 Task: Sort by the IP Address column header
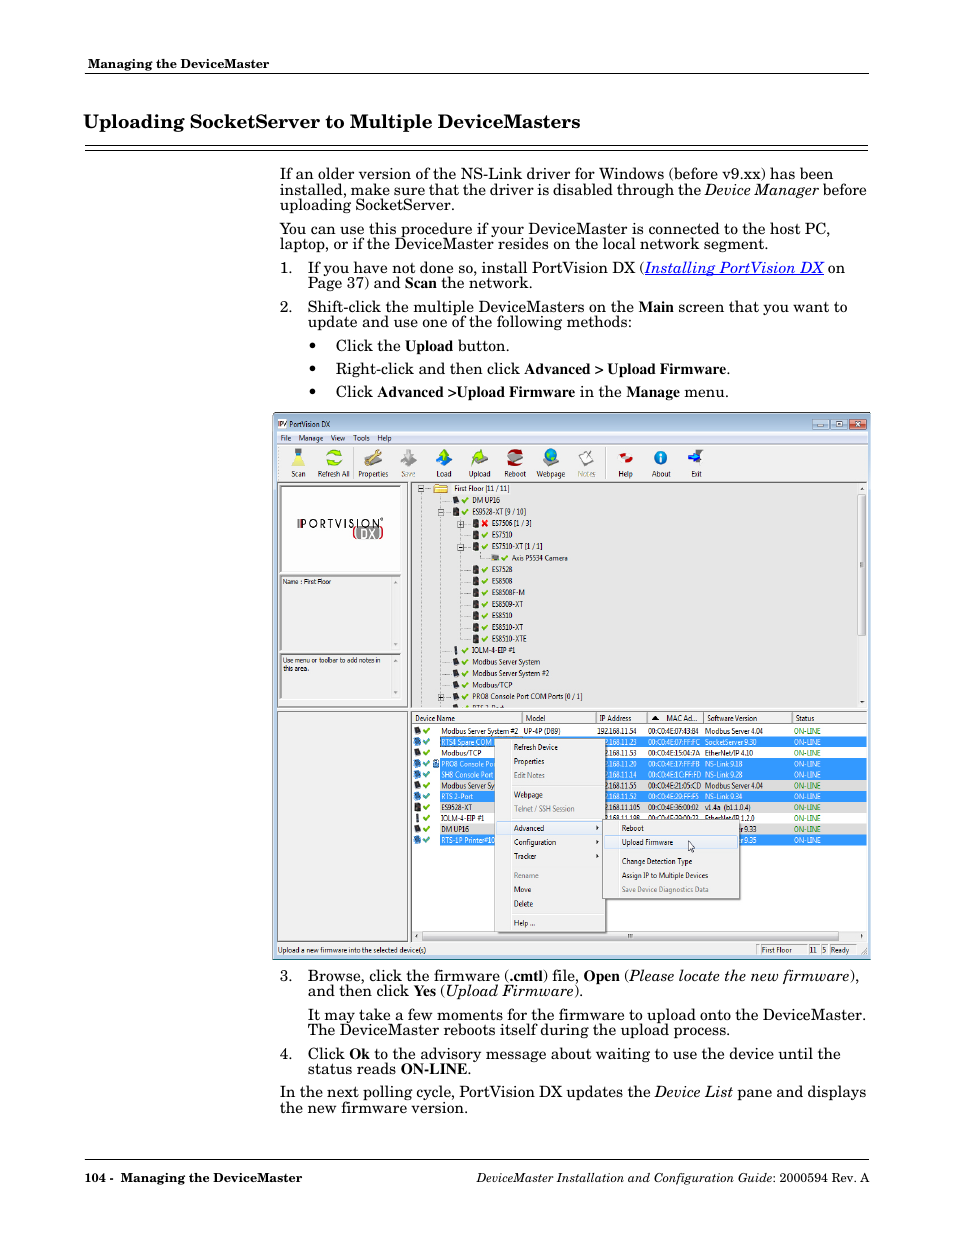[621, 718]
